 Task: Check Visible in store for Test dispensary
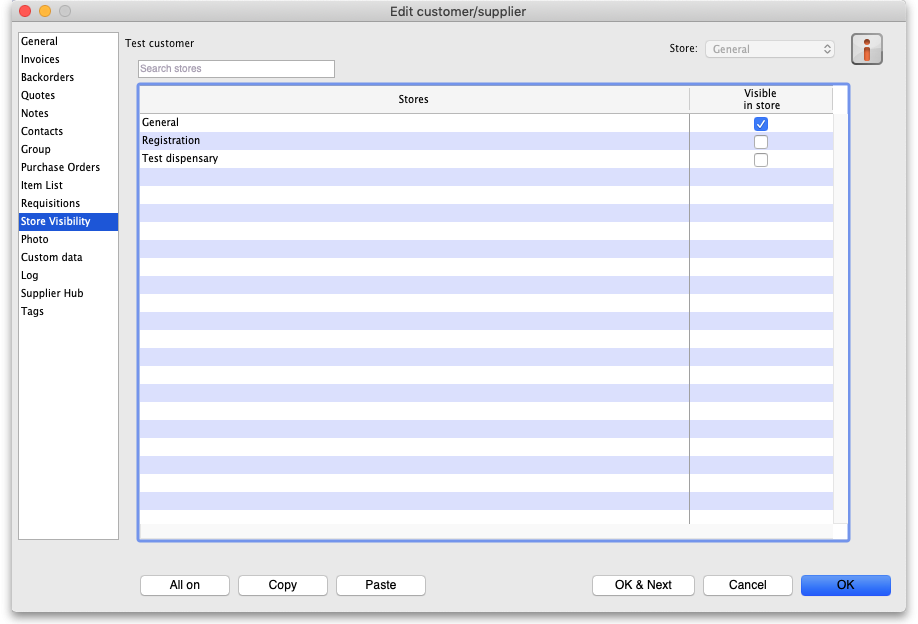761,160
